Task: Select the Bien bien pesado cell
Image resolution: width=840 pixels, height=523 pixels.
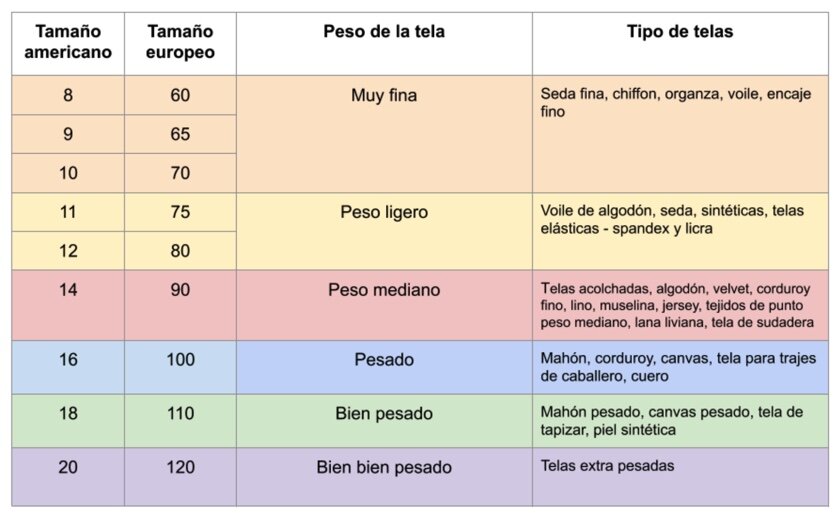Action: [x=384, y=477]
